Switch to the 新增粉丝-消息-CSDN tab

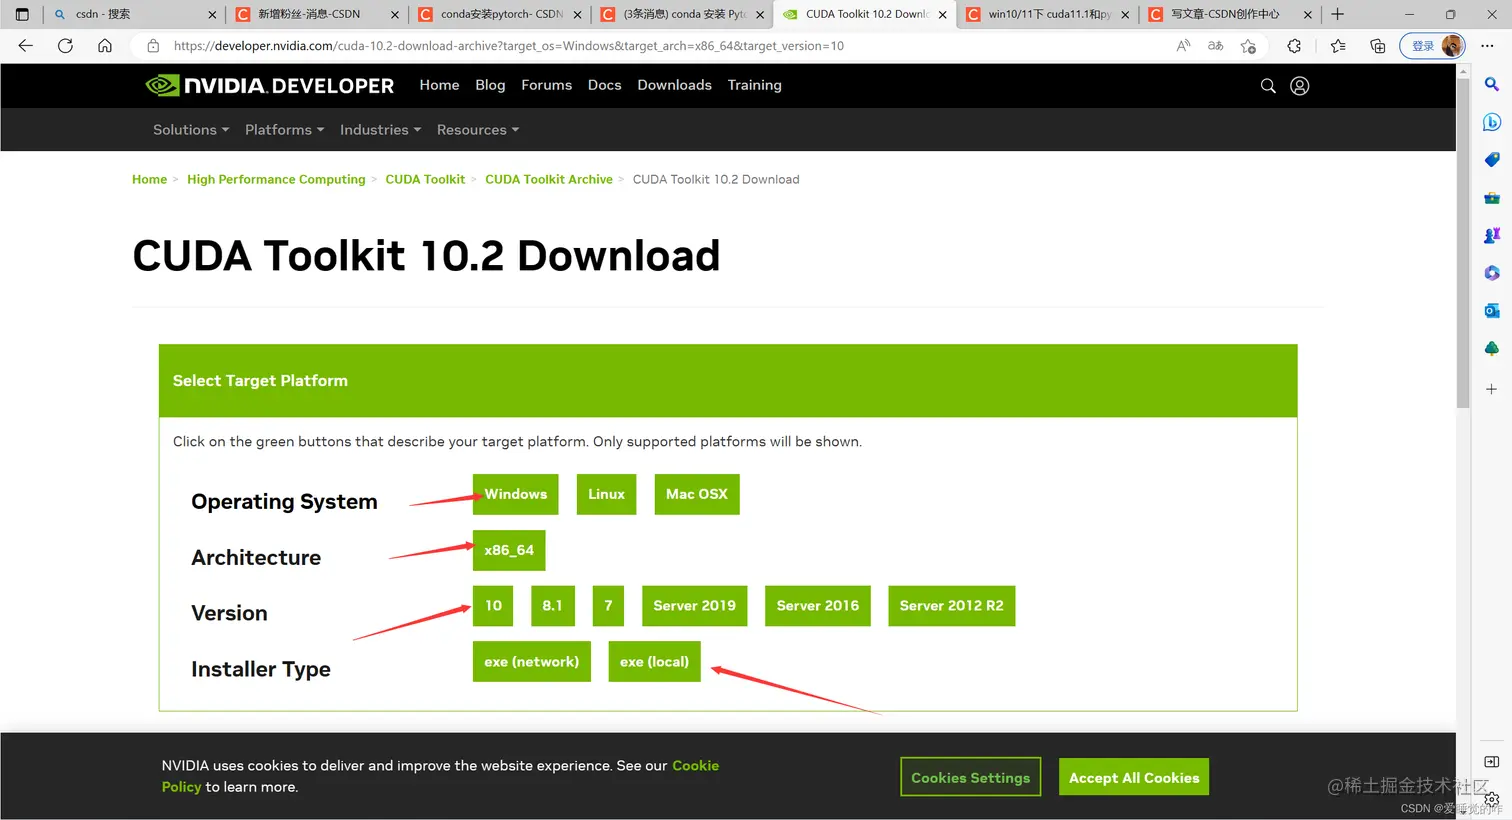click(x=315, y=14)
